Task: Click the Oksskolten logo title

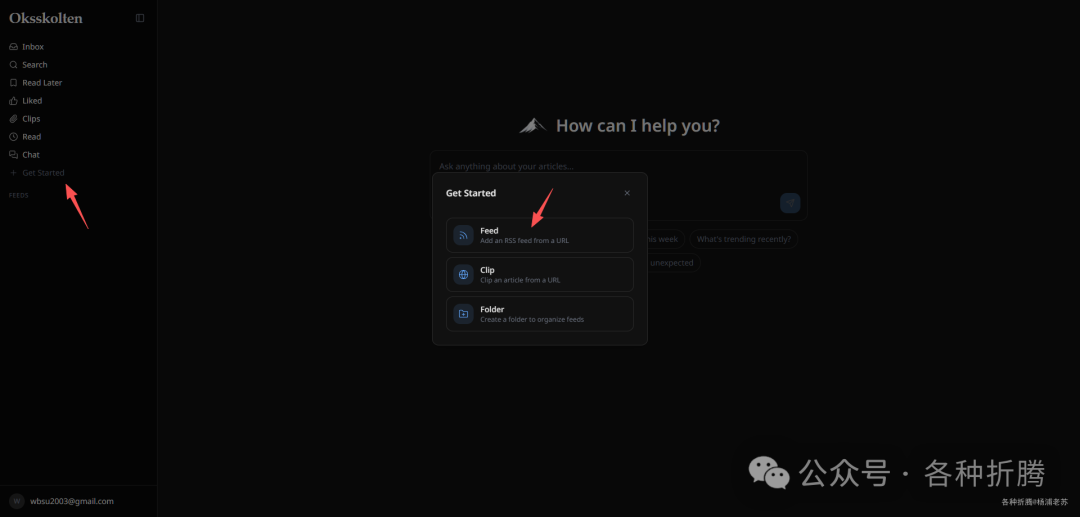Action: tap(45, 19)
